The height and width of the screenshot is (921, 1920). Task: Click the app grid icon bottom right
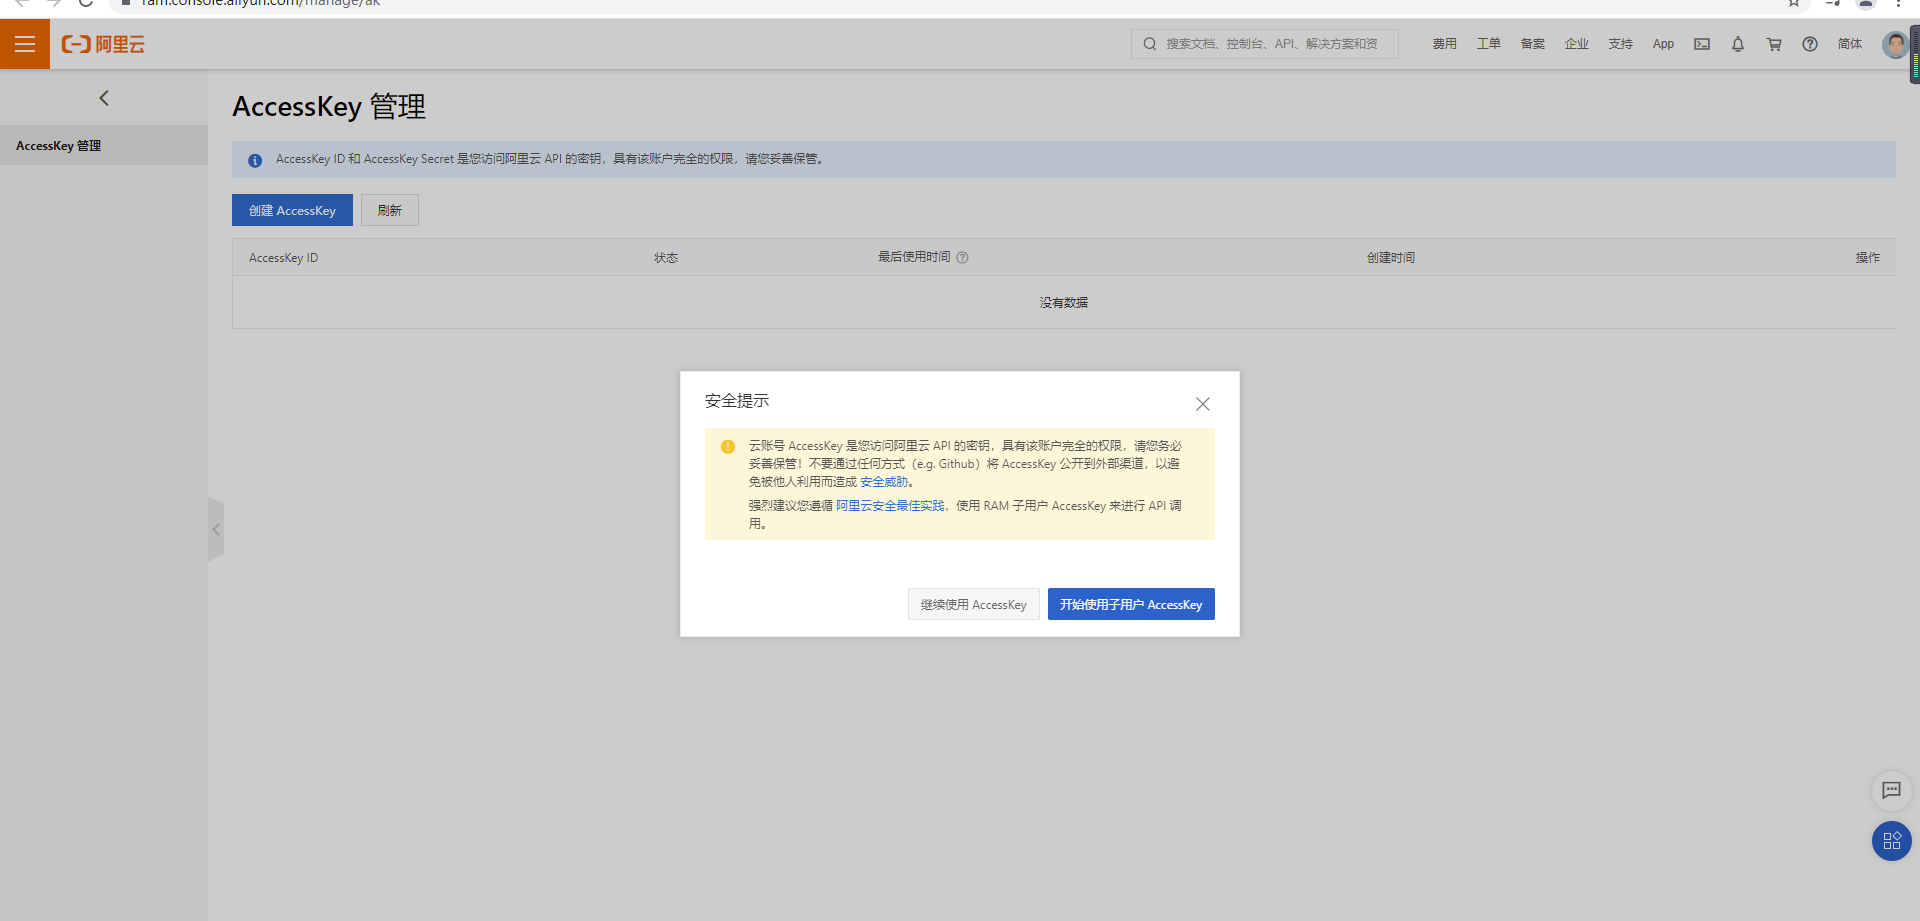click(x=1891, y=841)
